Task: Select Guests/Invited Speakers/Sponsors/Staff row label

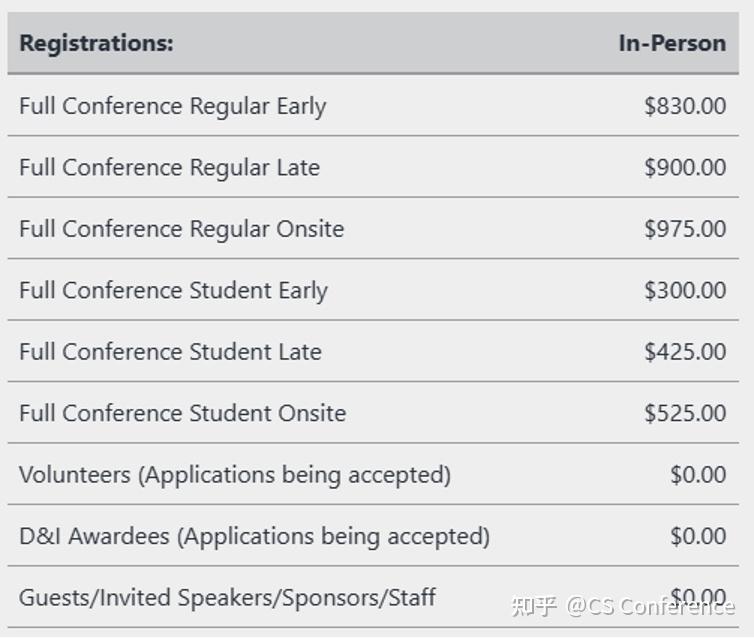Action: coord(227,598)
